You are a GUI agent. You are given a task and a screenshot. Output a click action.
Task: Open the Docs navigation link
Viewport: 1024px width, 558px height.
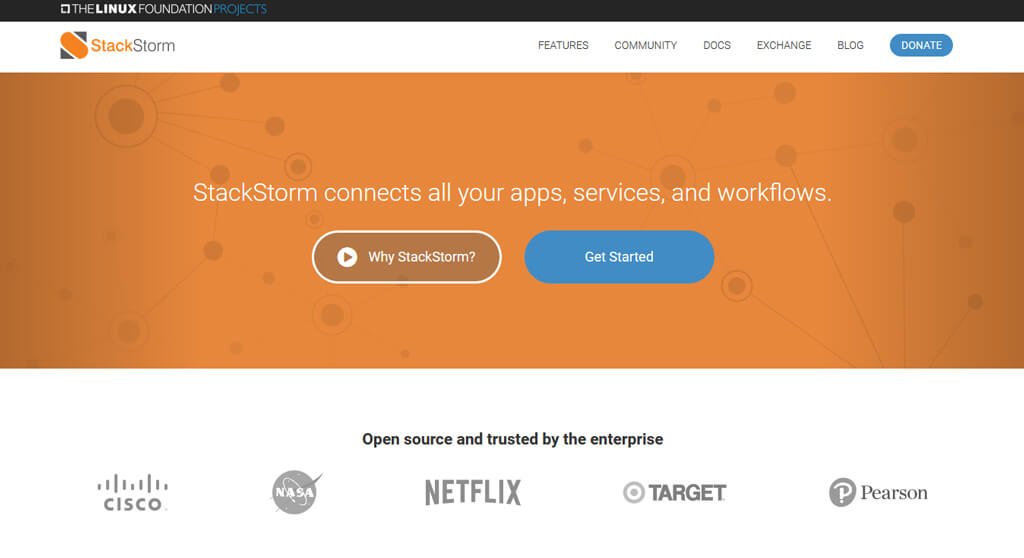tap(716, 45)
